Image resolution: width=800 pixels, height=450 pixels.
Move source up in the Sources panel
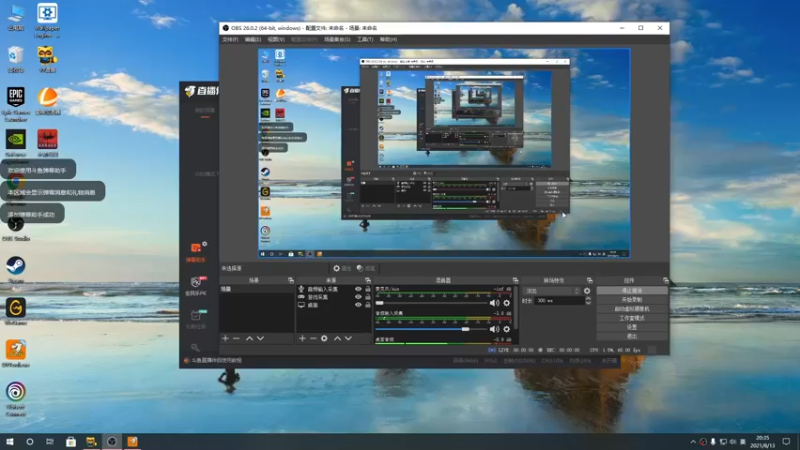[337, 338]
